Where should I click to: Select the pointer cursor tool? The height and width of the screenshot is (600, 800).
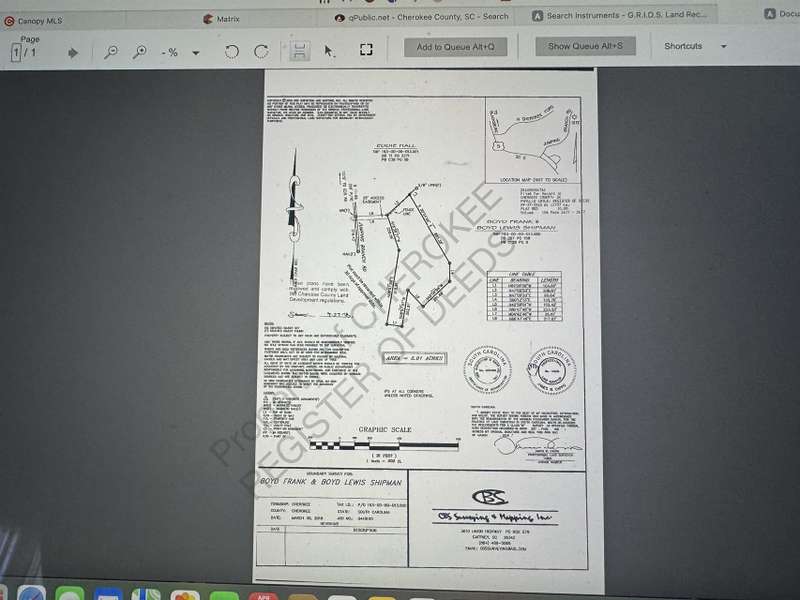click(x=330, y=51)
